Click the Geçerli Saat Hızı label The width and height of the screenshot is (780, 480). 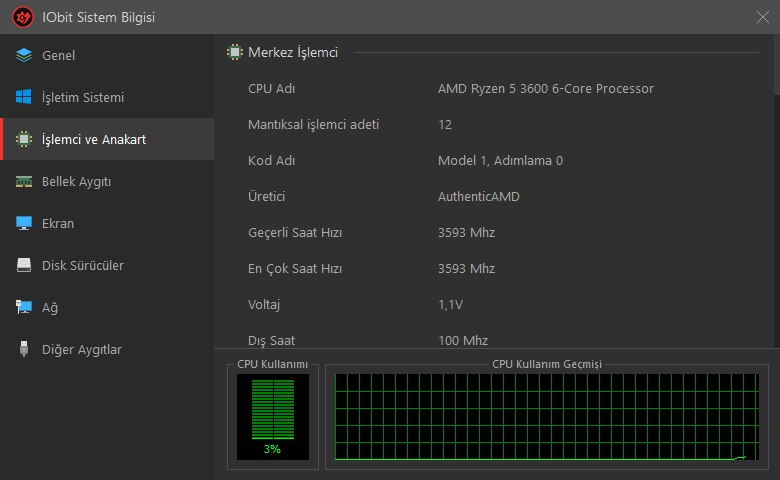click(x=294, y=233)
